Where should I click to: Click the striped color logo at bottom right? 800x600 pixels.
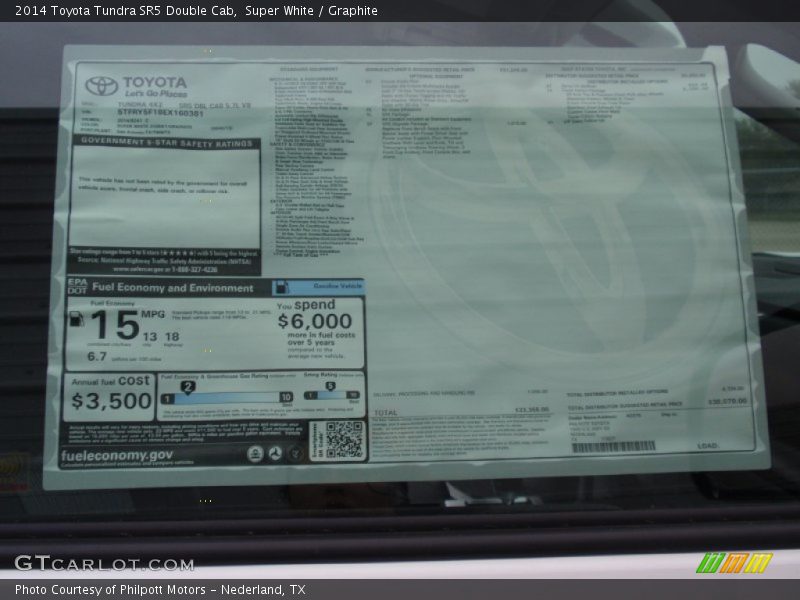(733, 563)
